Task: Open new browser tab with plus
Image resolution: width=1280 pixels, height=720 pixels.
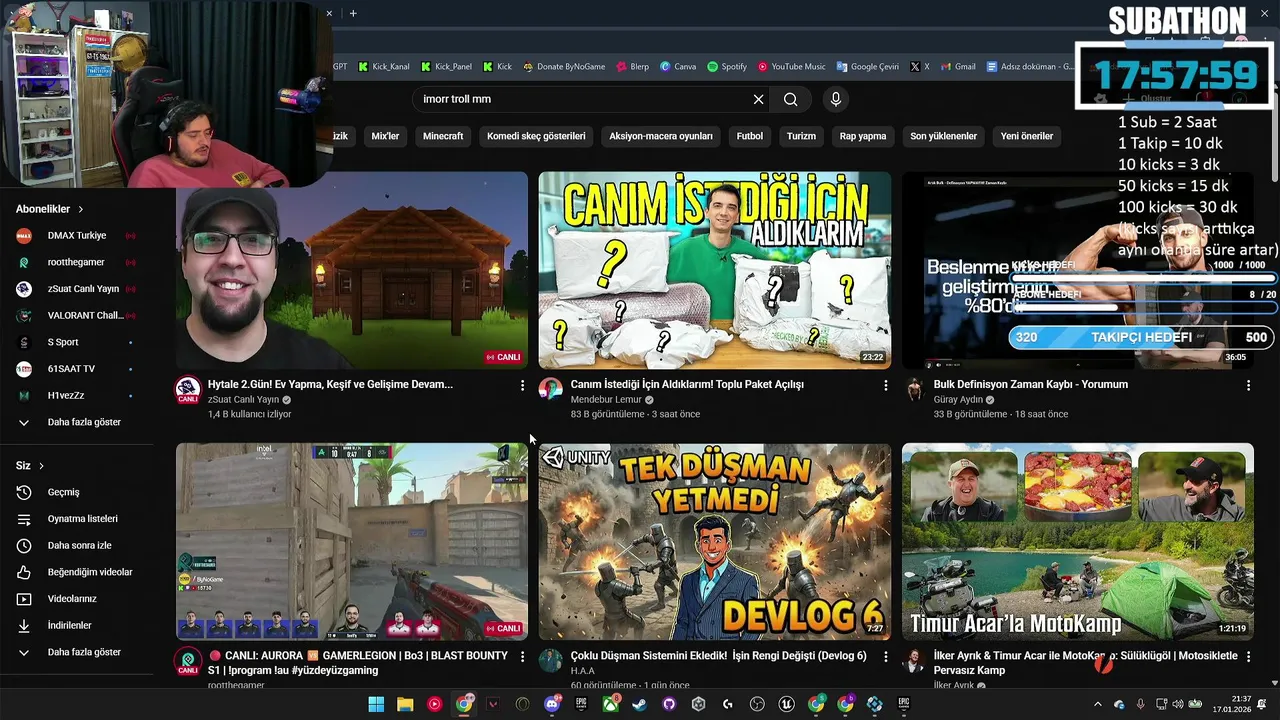Action: pos(353,13)
